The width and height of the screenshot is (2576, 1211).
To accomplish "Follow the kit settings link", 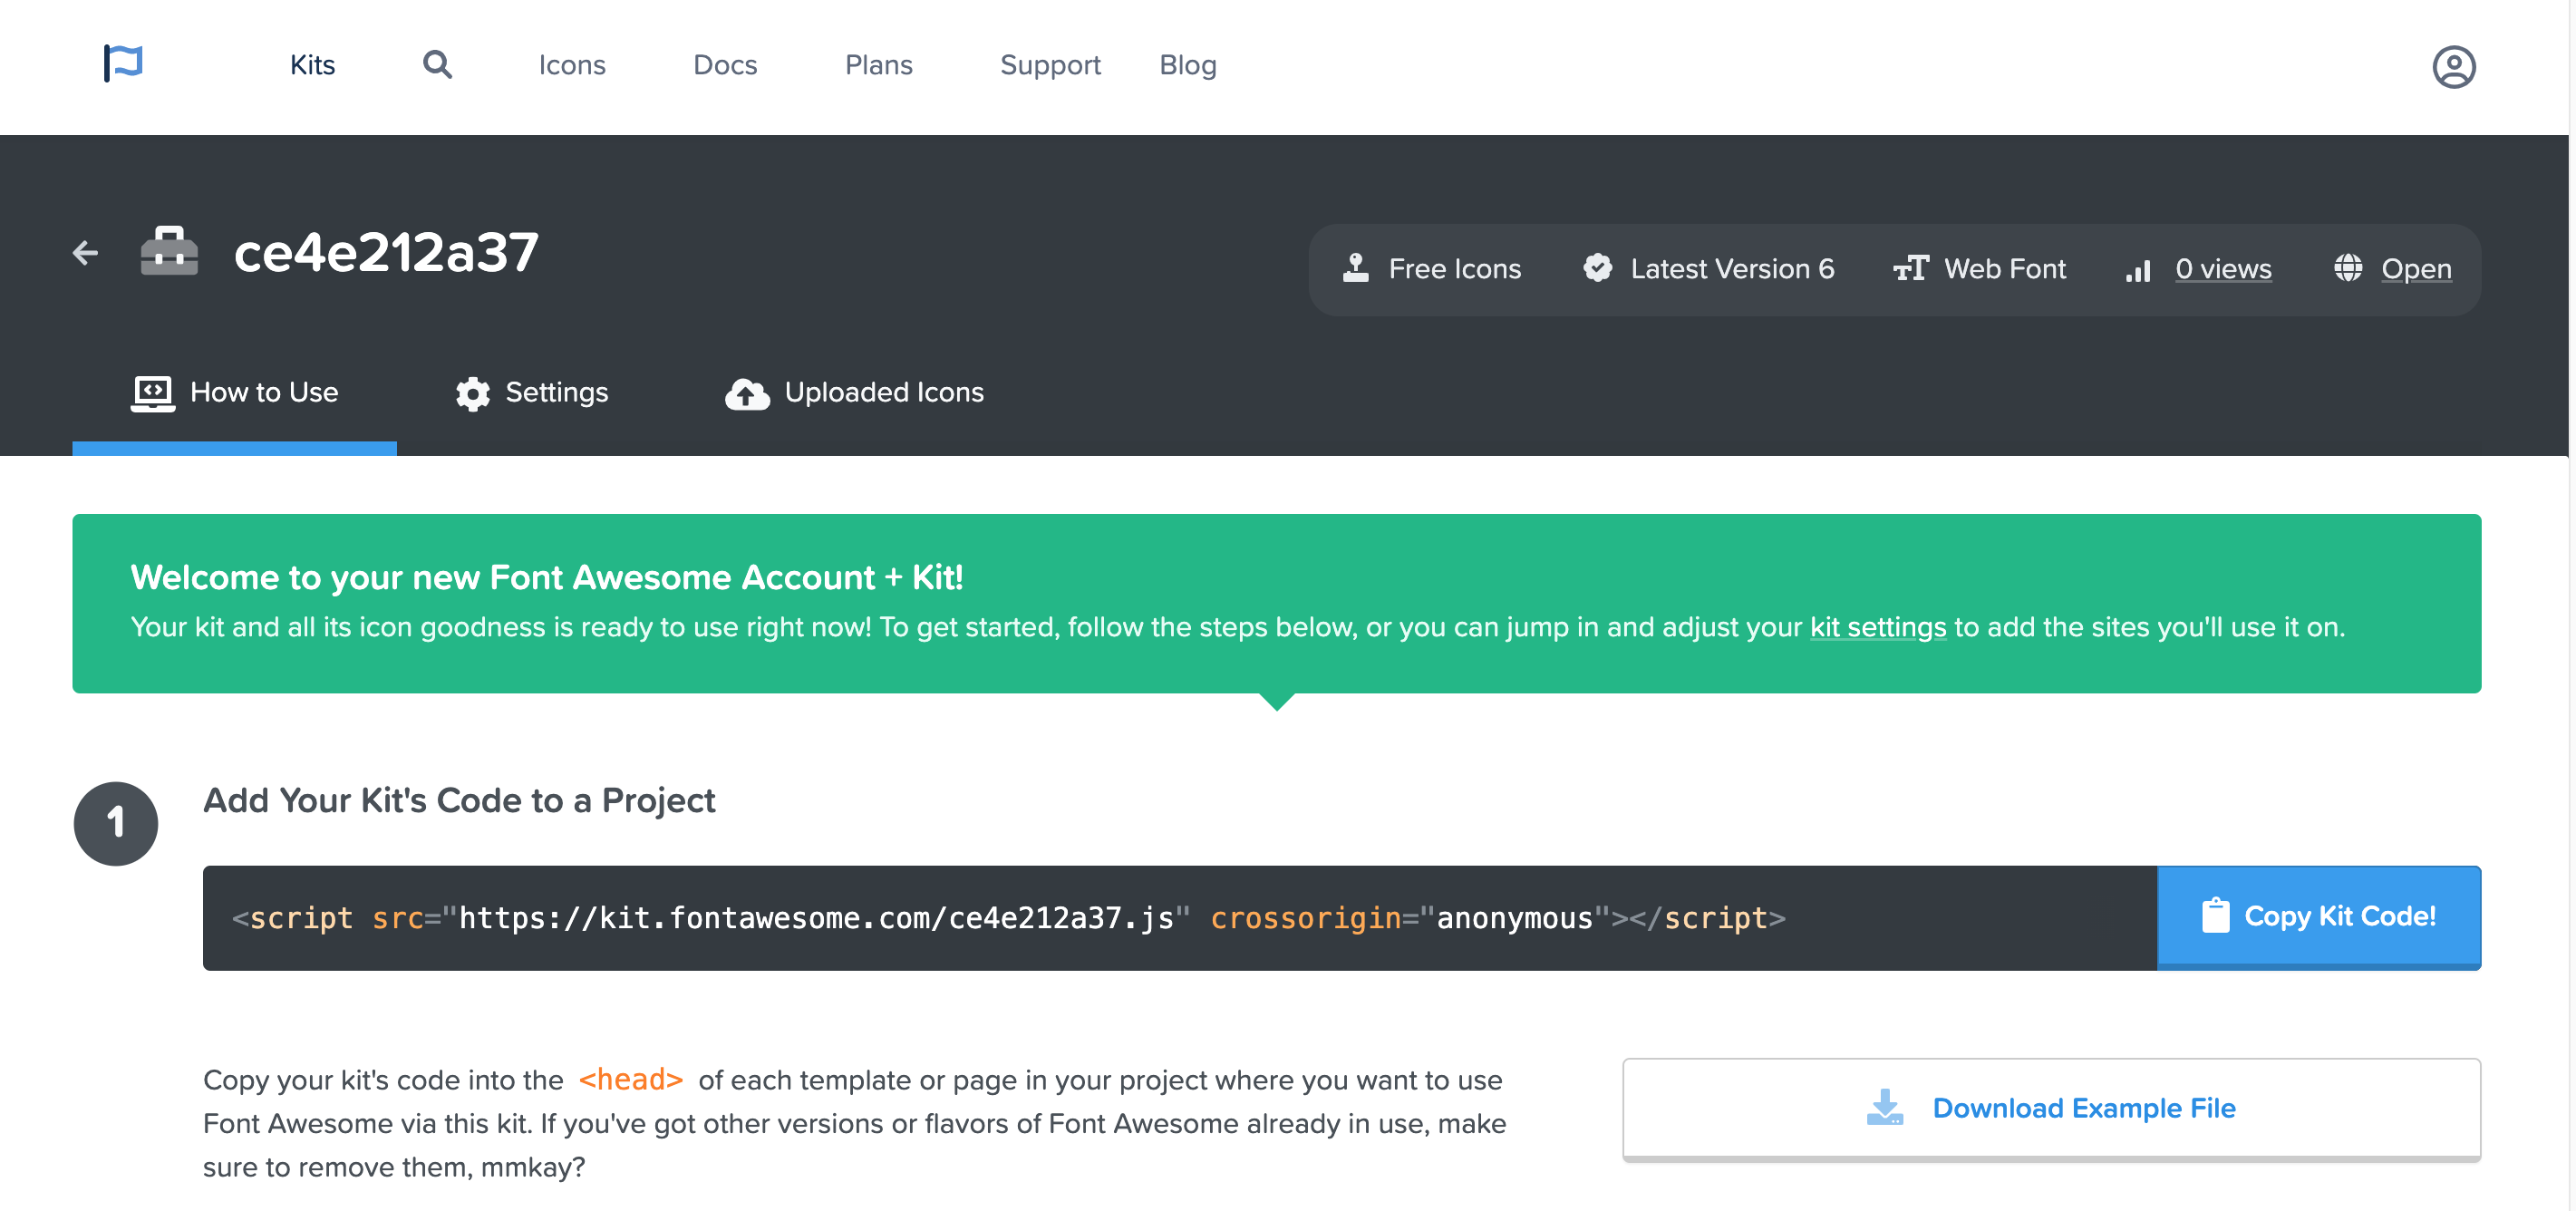I will pos(1877,627).
